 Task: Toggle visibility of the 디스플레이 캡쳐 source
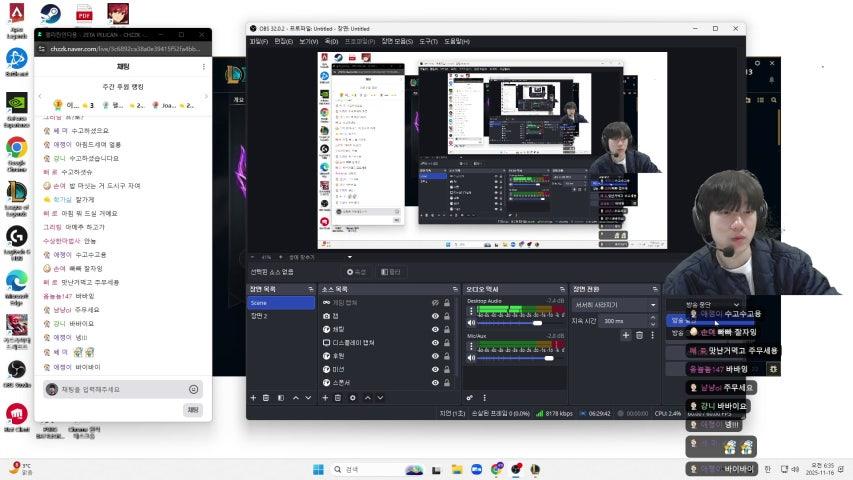coord(435,342)
